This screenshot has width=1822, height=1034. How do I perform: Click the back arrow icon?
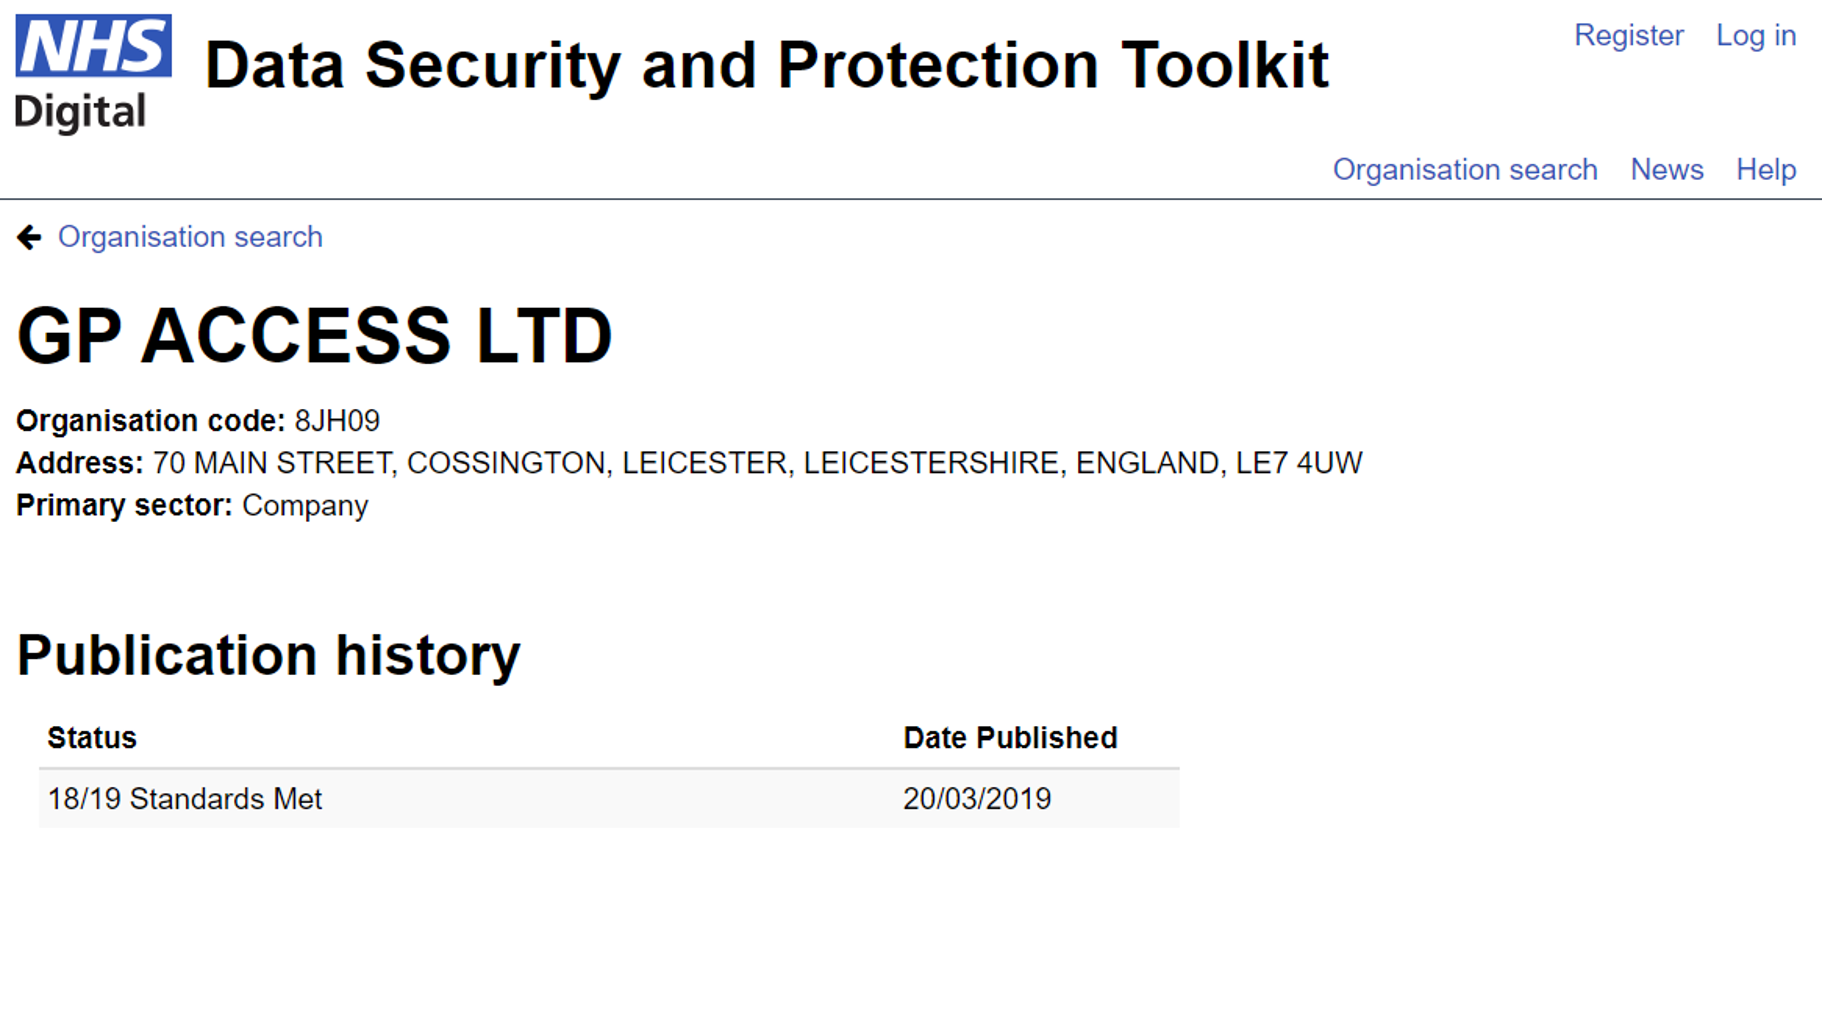click(29, 237)
